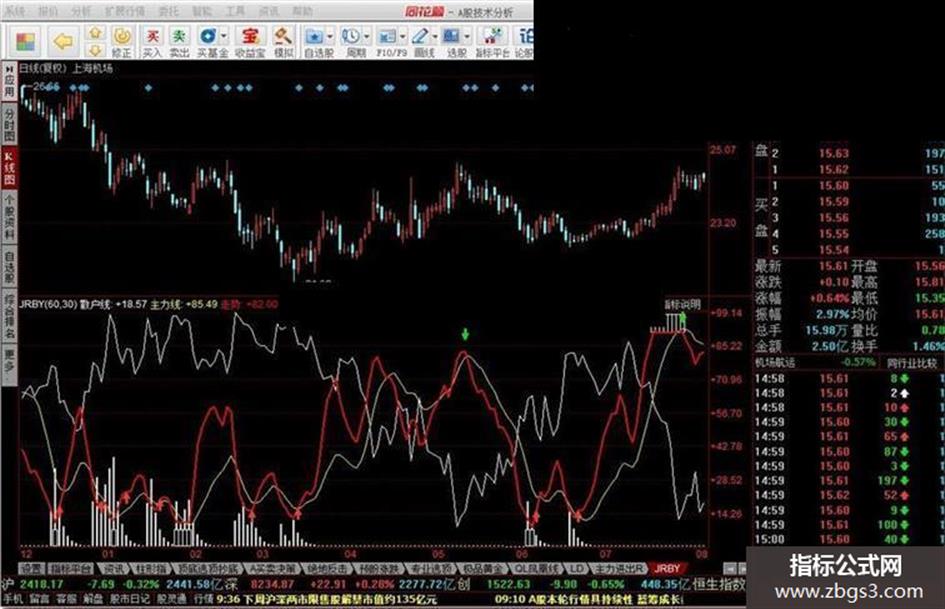
Task: Click the ChiNext index value 1522.63
Action: coord(507,584)
